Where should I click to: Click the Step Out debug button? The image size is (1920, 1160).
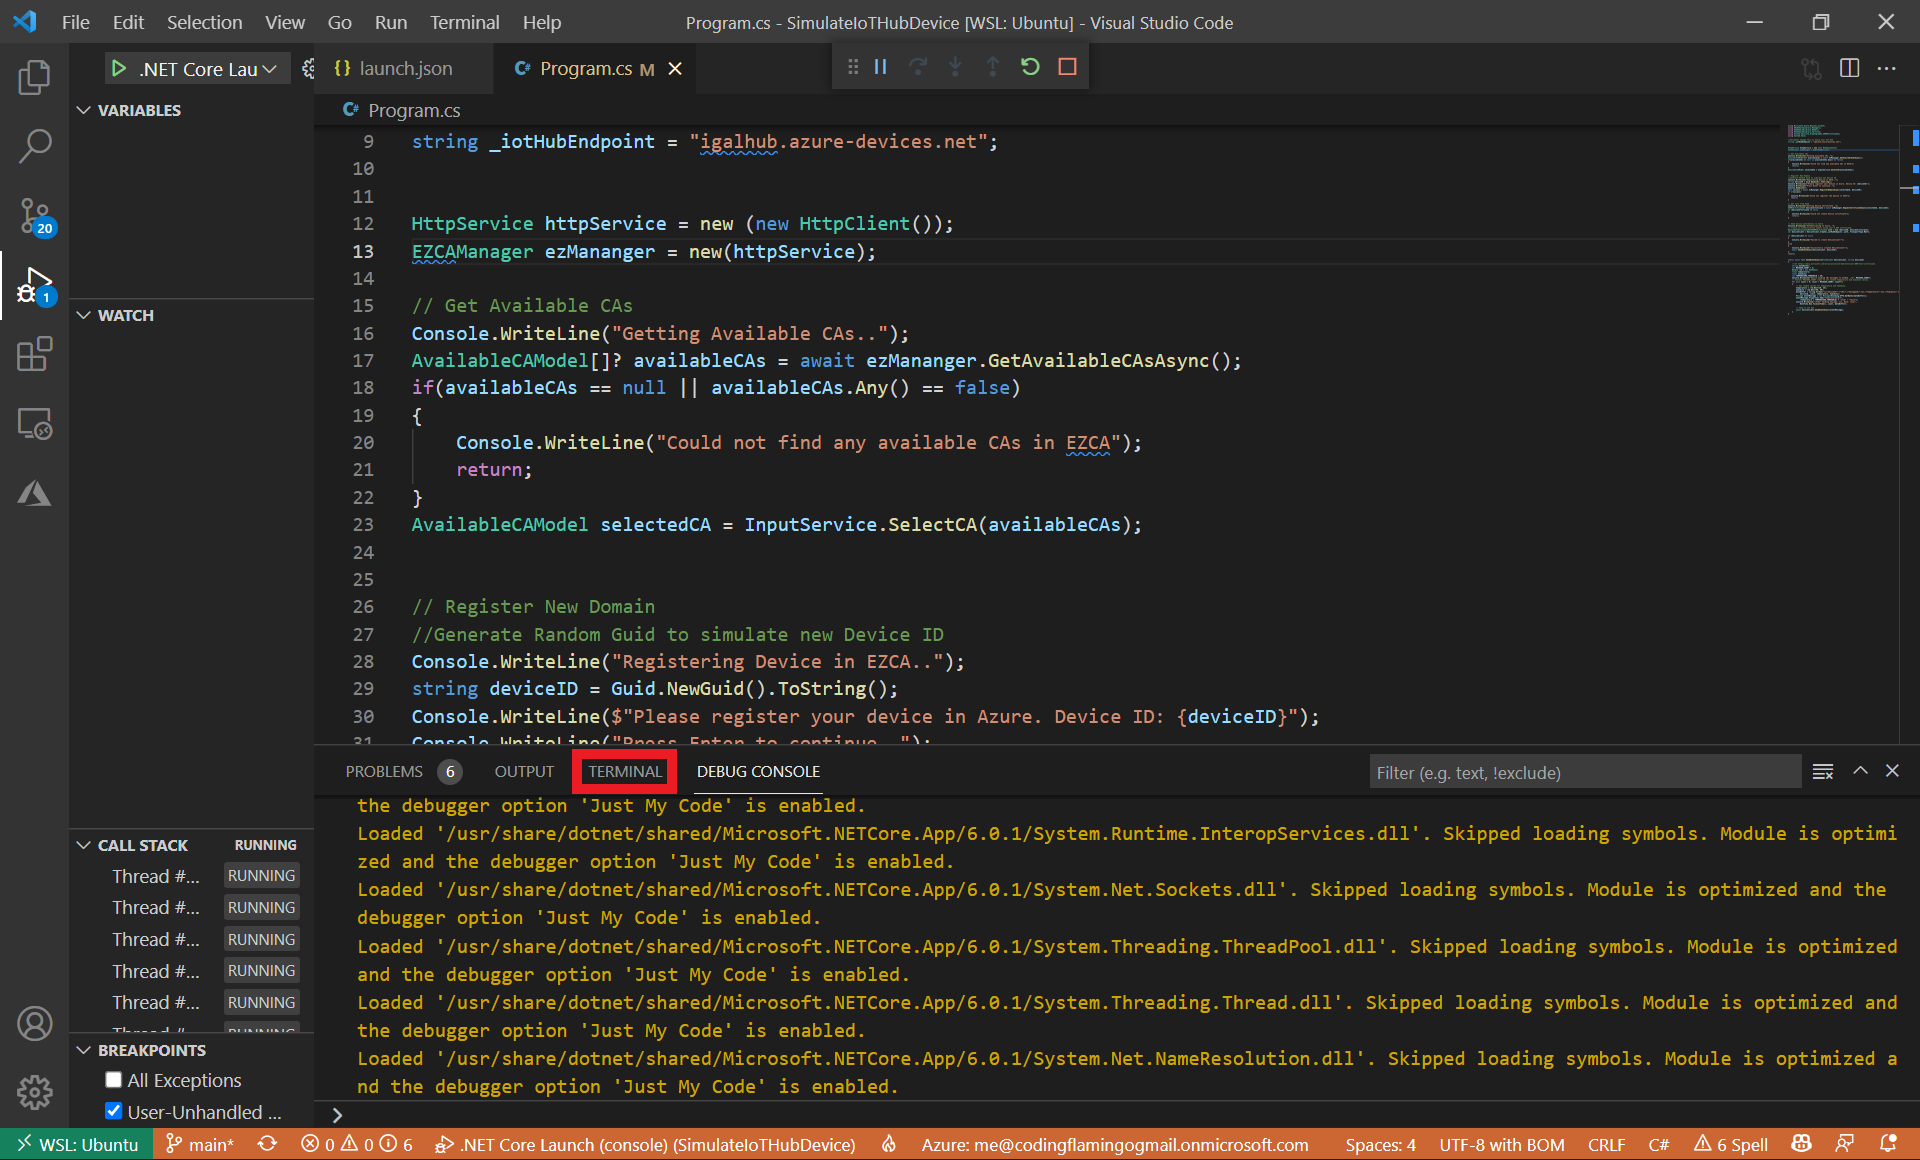click(x=993, y=67)
